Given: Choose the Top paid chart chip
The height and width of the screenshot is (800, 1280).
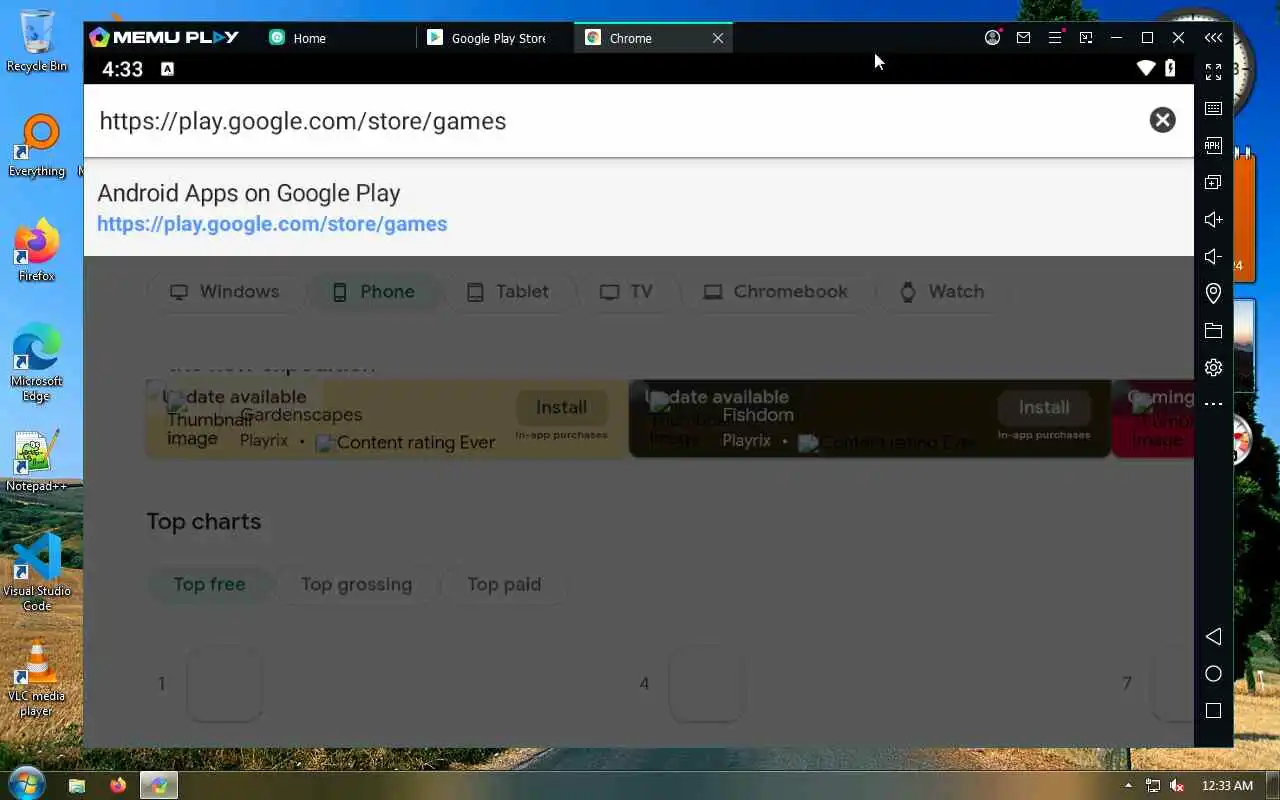Looking at the screenshot, I should tap(504, 584).
